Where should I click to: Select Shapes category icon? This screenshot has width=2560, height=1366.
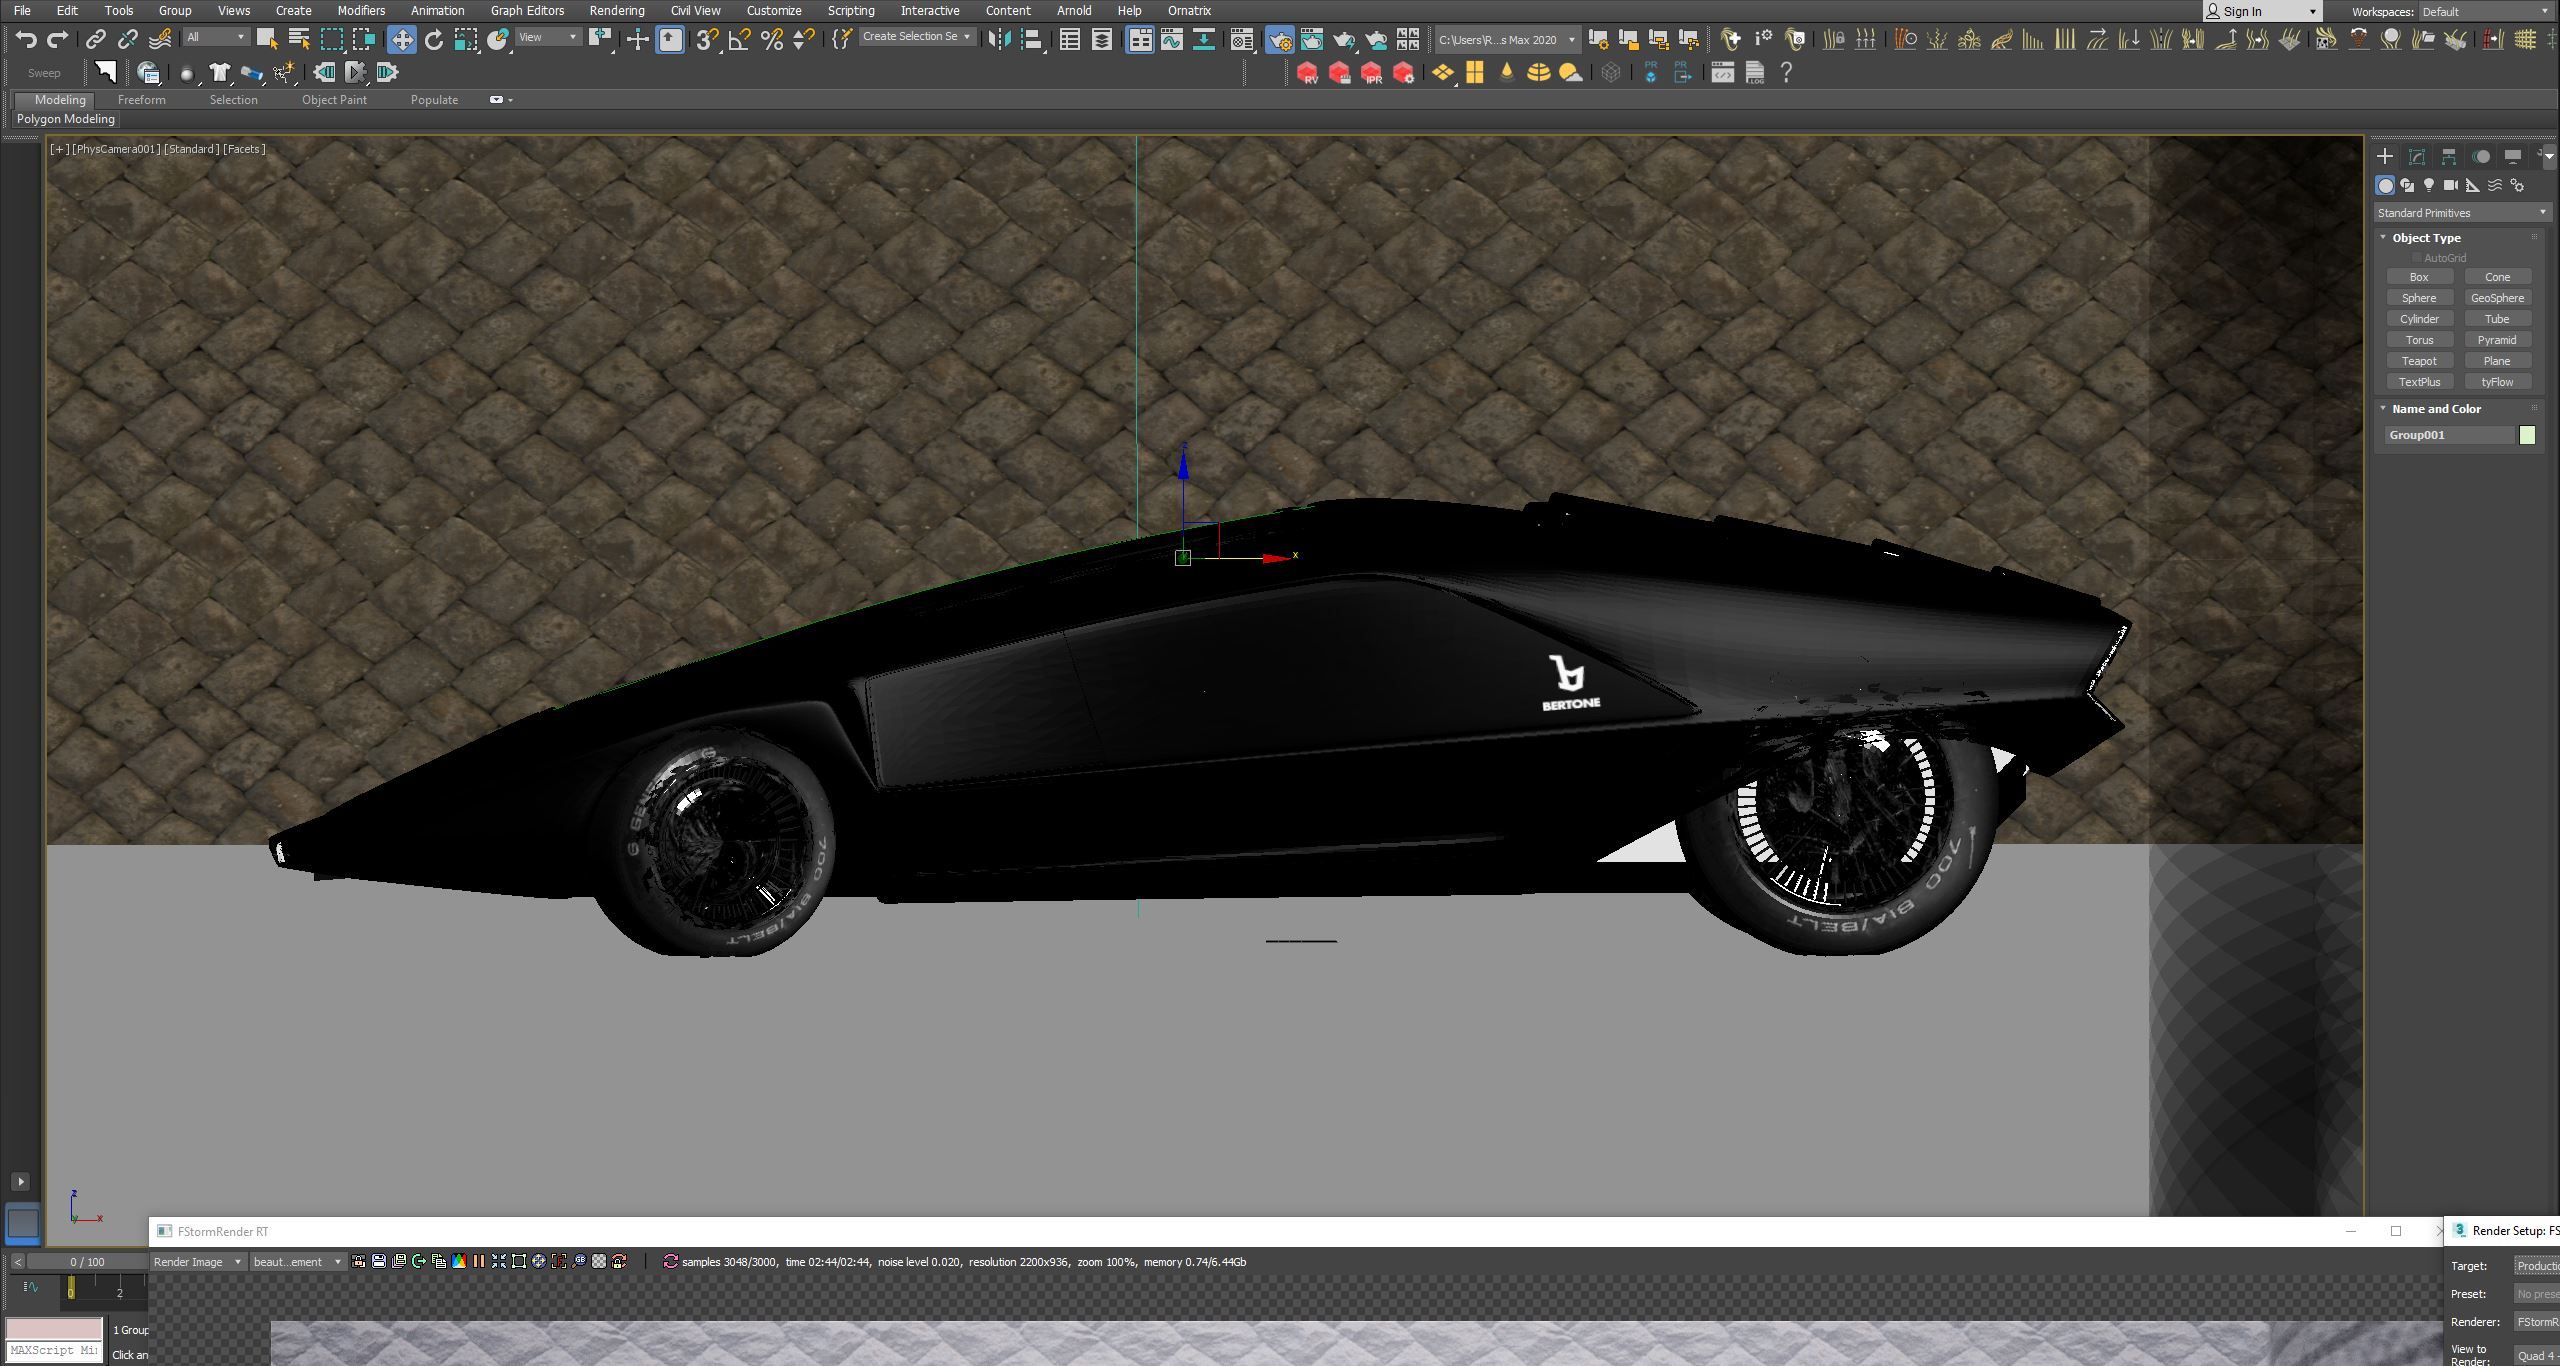coord(2407,185)
